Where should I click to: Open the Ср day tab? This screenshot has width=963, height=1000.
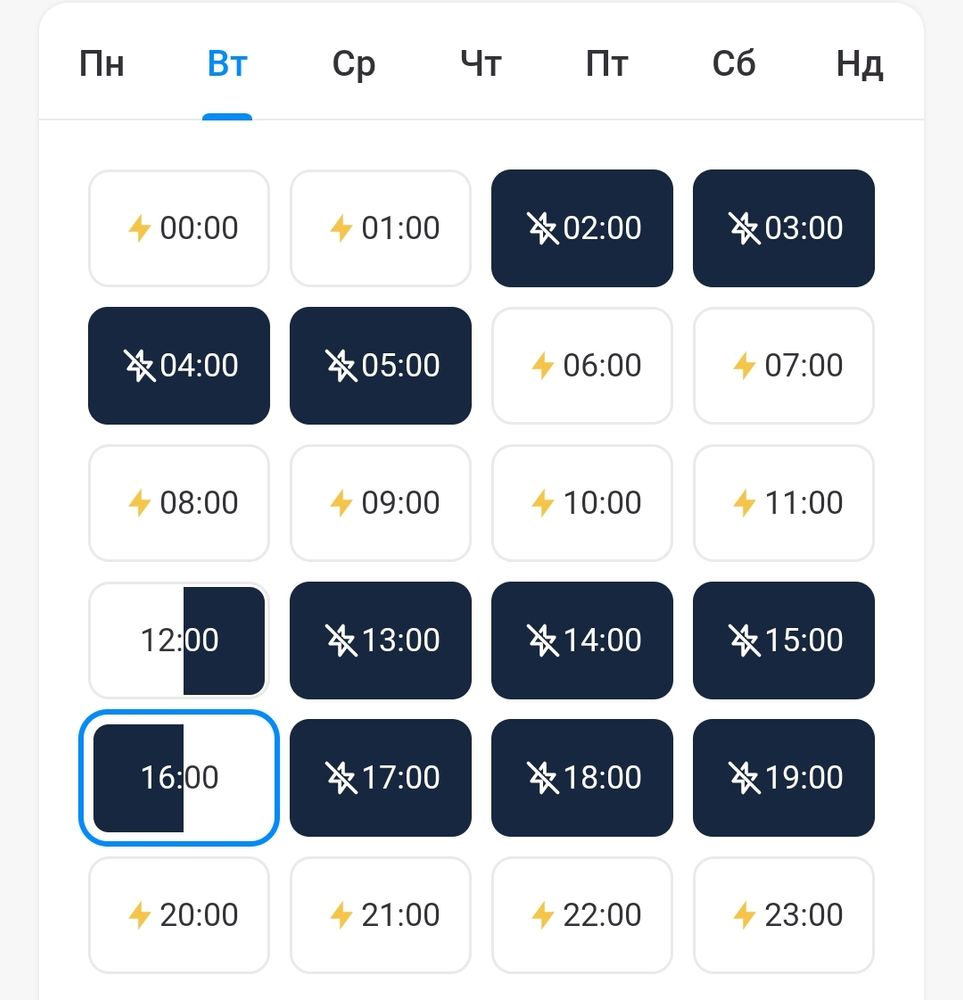[x=353, y=66]
